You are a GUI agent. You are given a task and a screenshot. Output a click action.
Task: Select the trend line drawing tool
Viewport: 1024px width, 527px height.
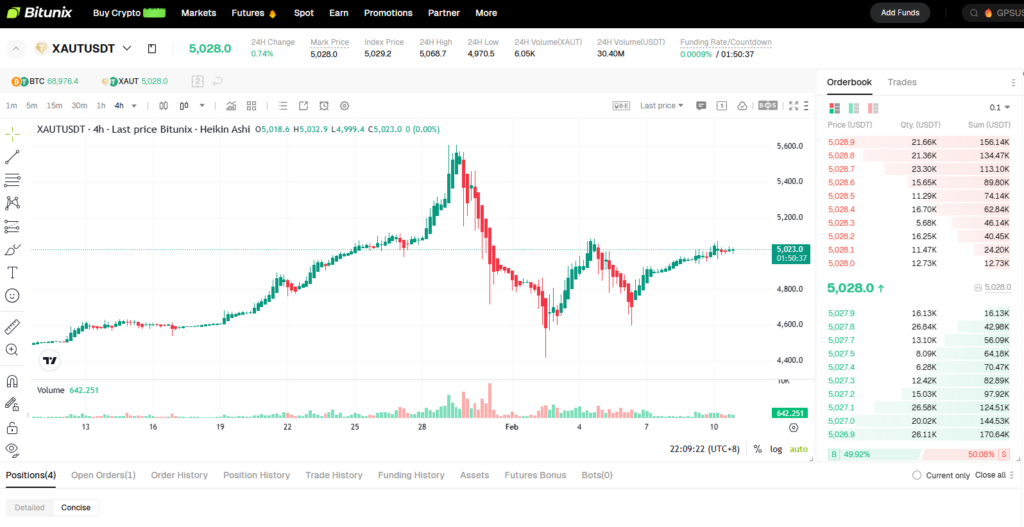13,157
